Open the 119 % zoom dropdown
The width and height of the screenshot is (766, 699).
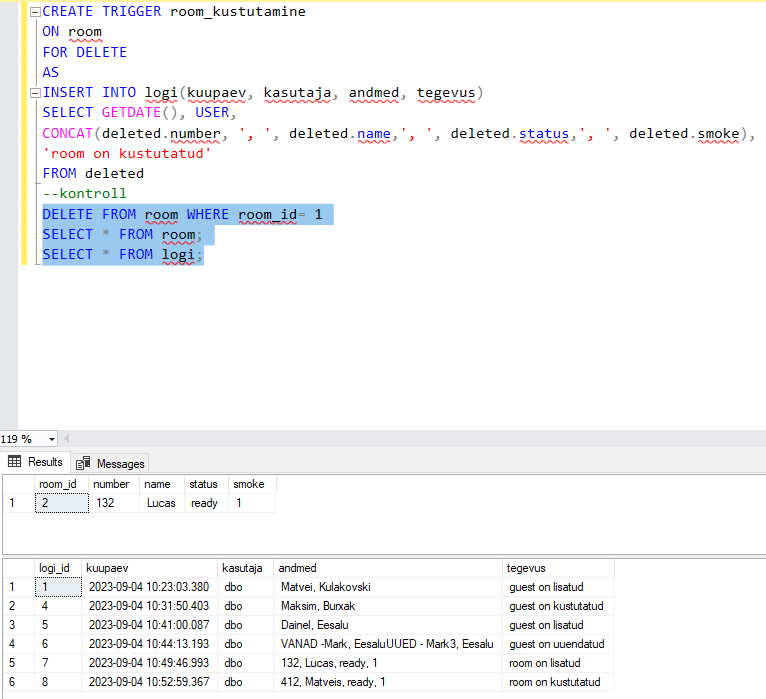tap(51, 439)
